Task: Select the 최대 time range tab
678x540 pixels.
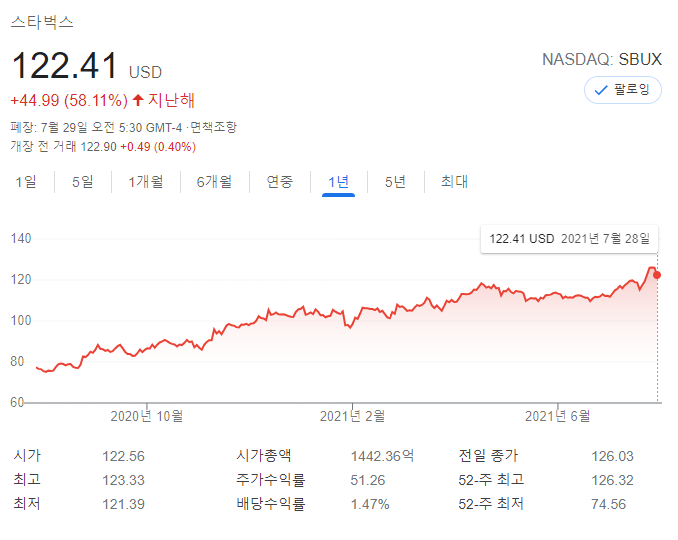Action: pyautogui.click(x=454, y=182)
